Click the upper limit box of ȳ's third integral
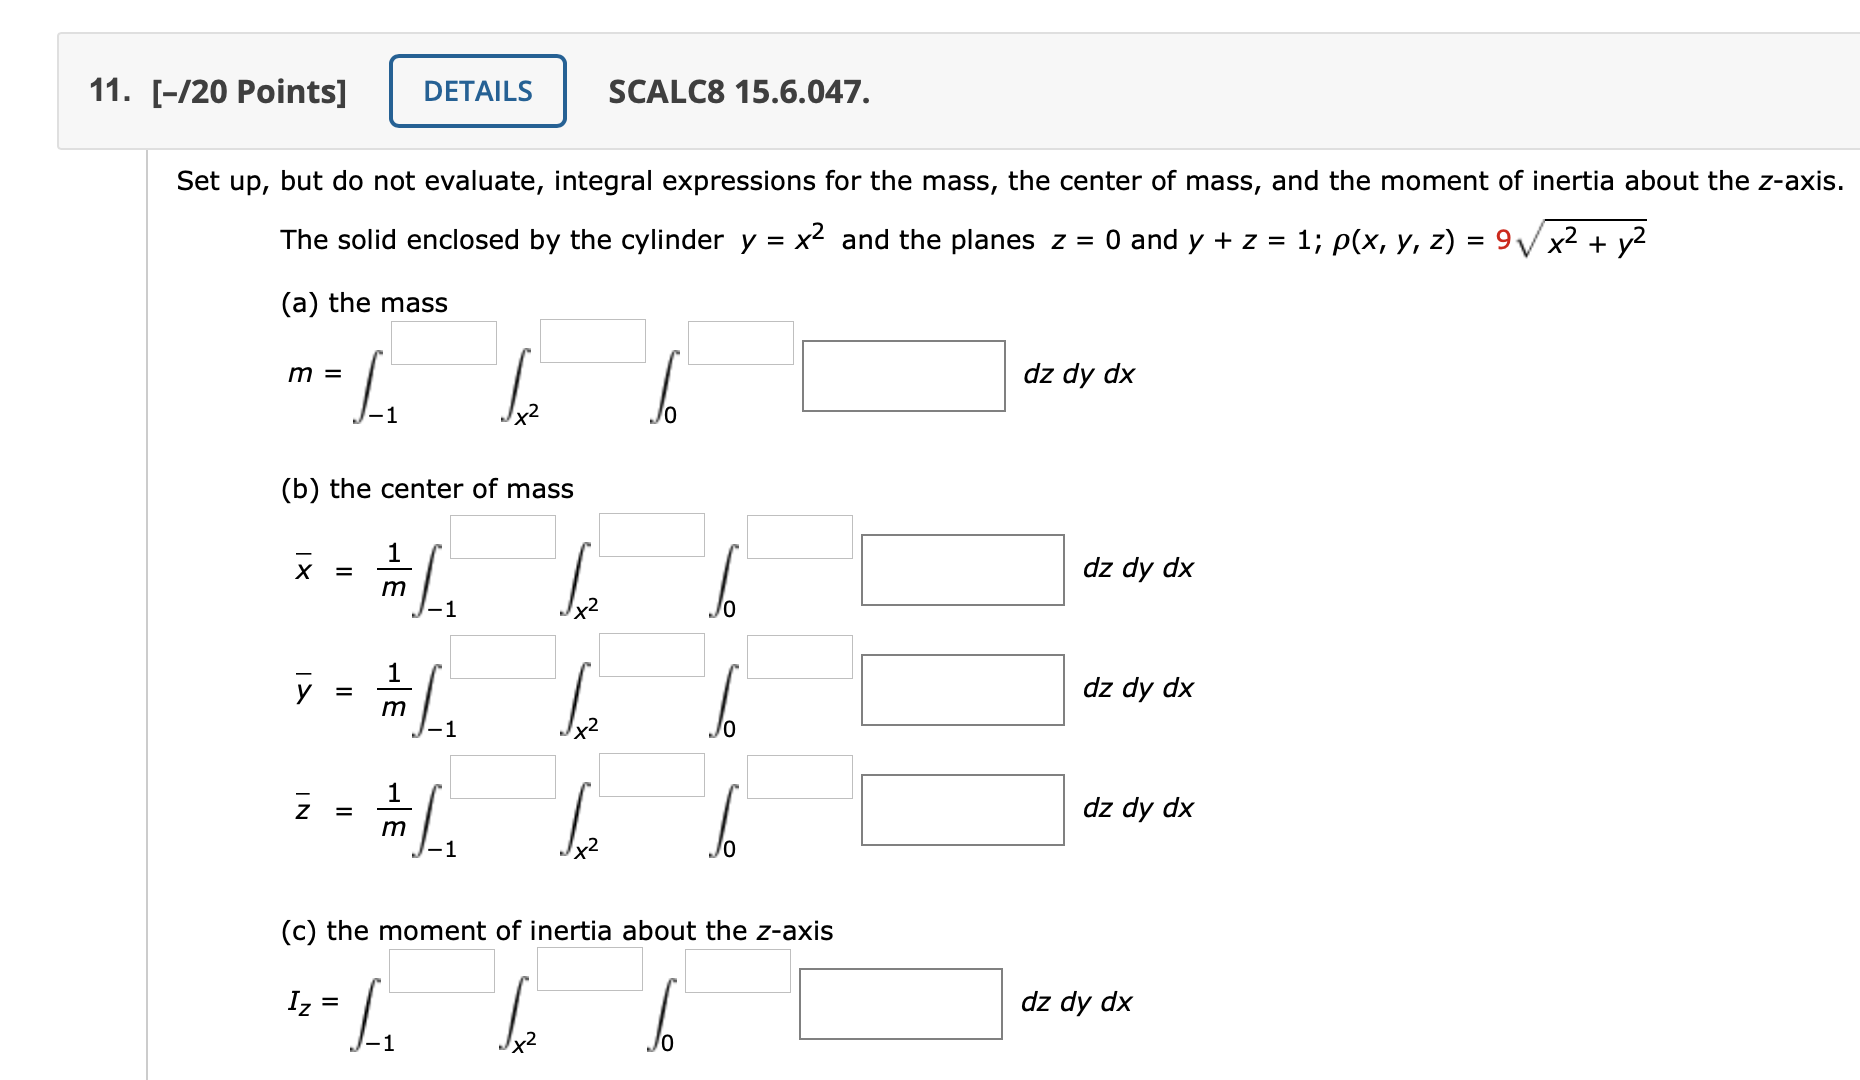 (799, 657)
